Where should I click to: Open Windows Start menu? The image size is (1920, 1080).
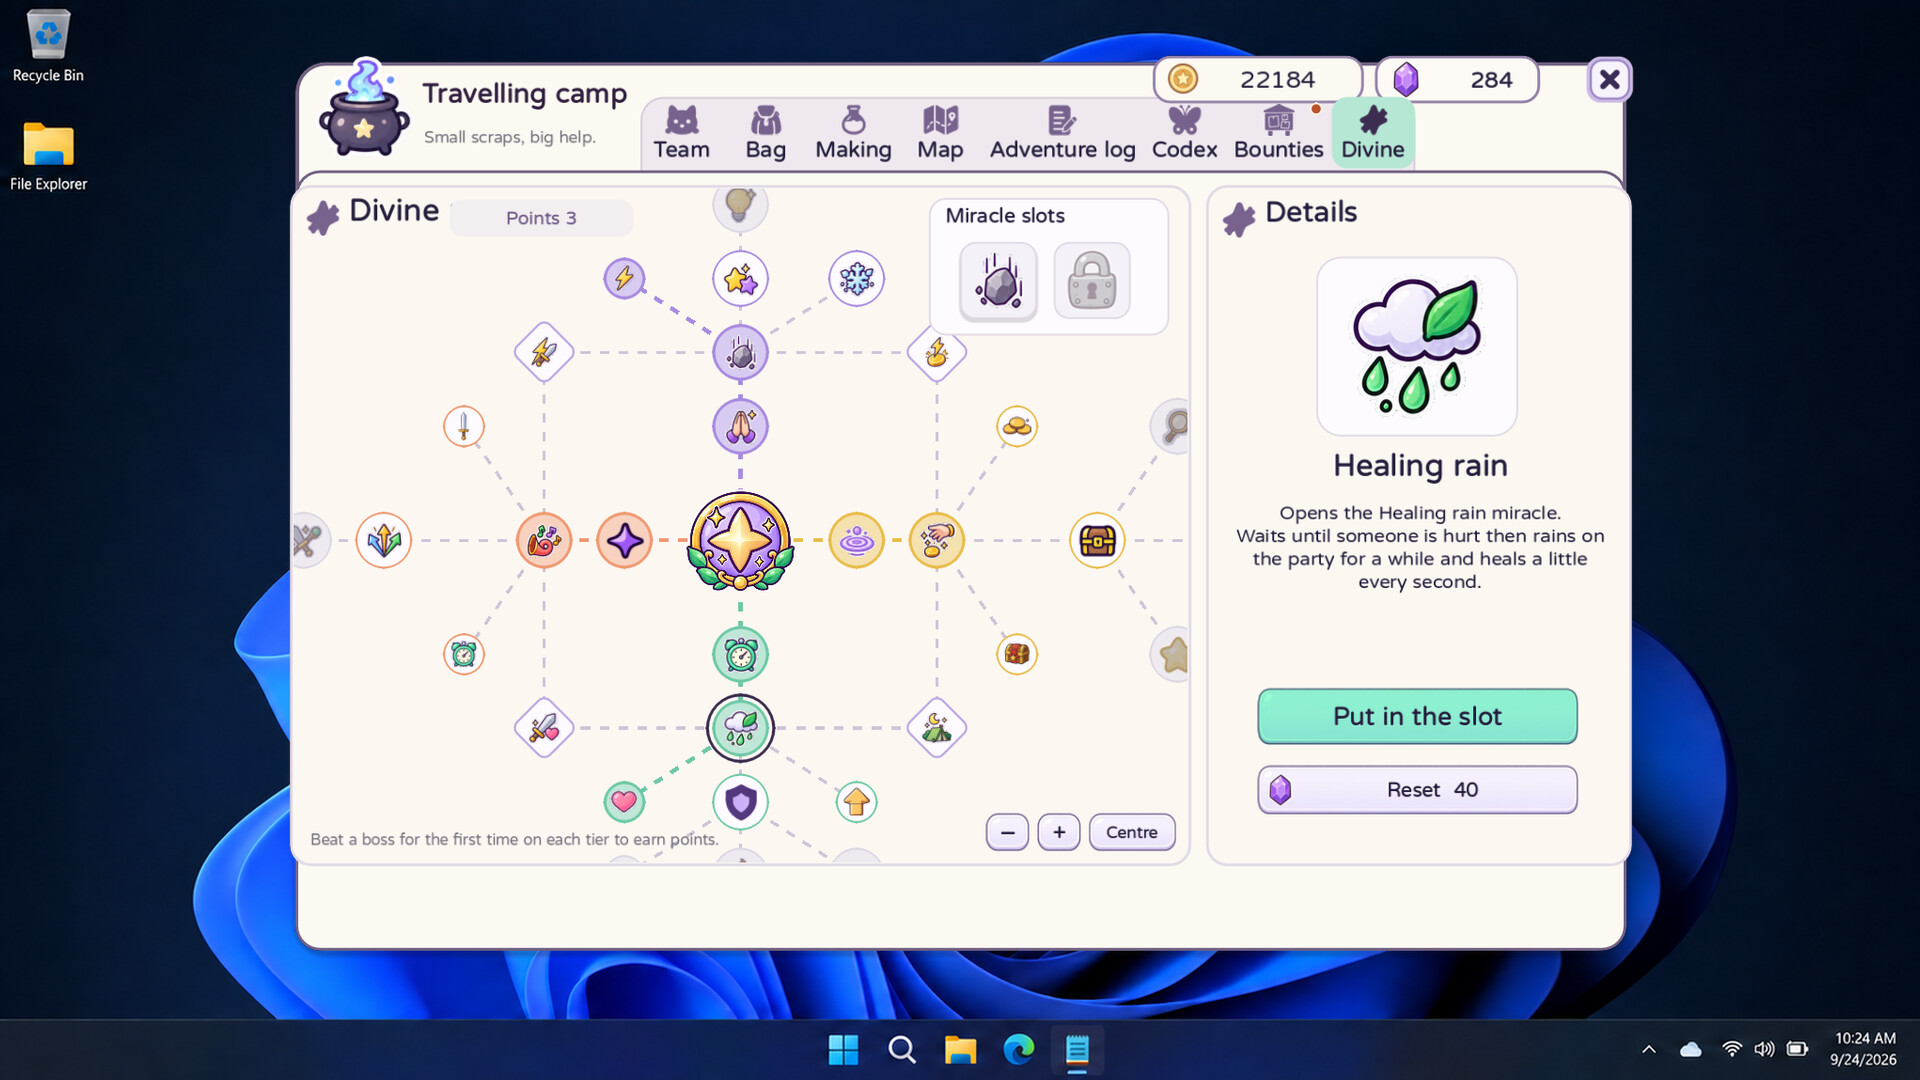coord(843,1050)
